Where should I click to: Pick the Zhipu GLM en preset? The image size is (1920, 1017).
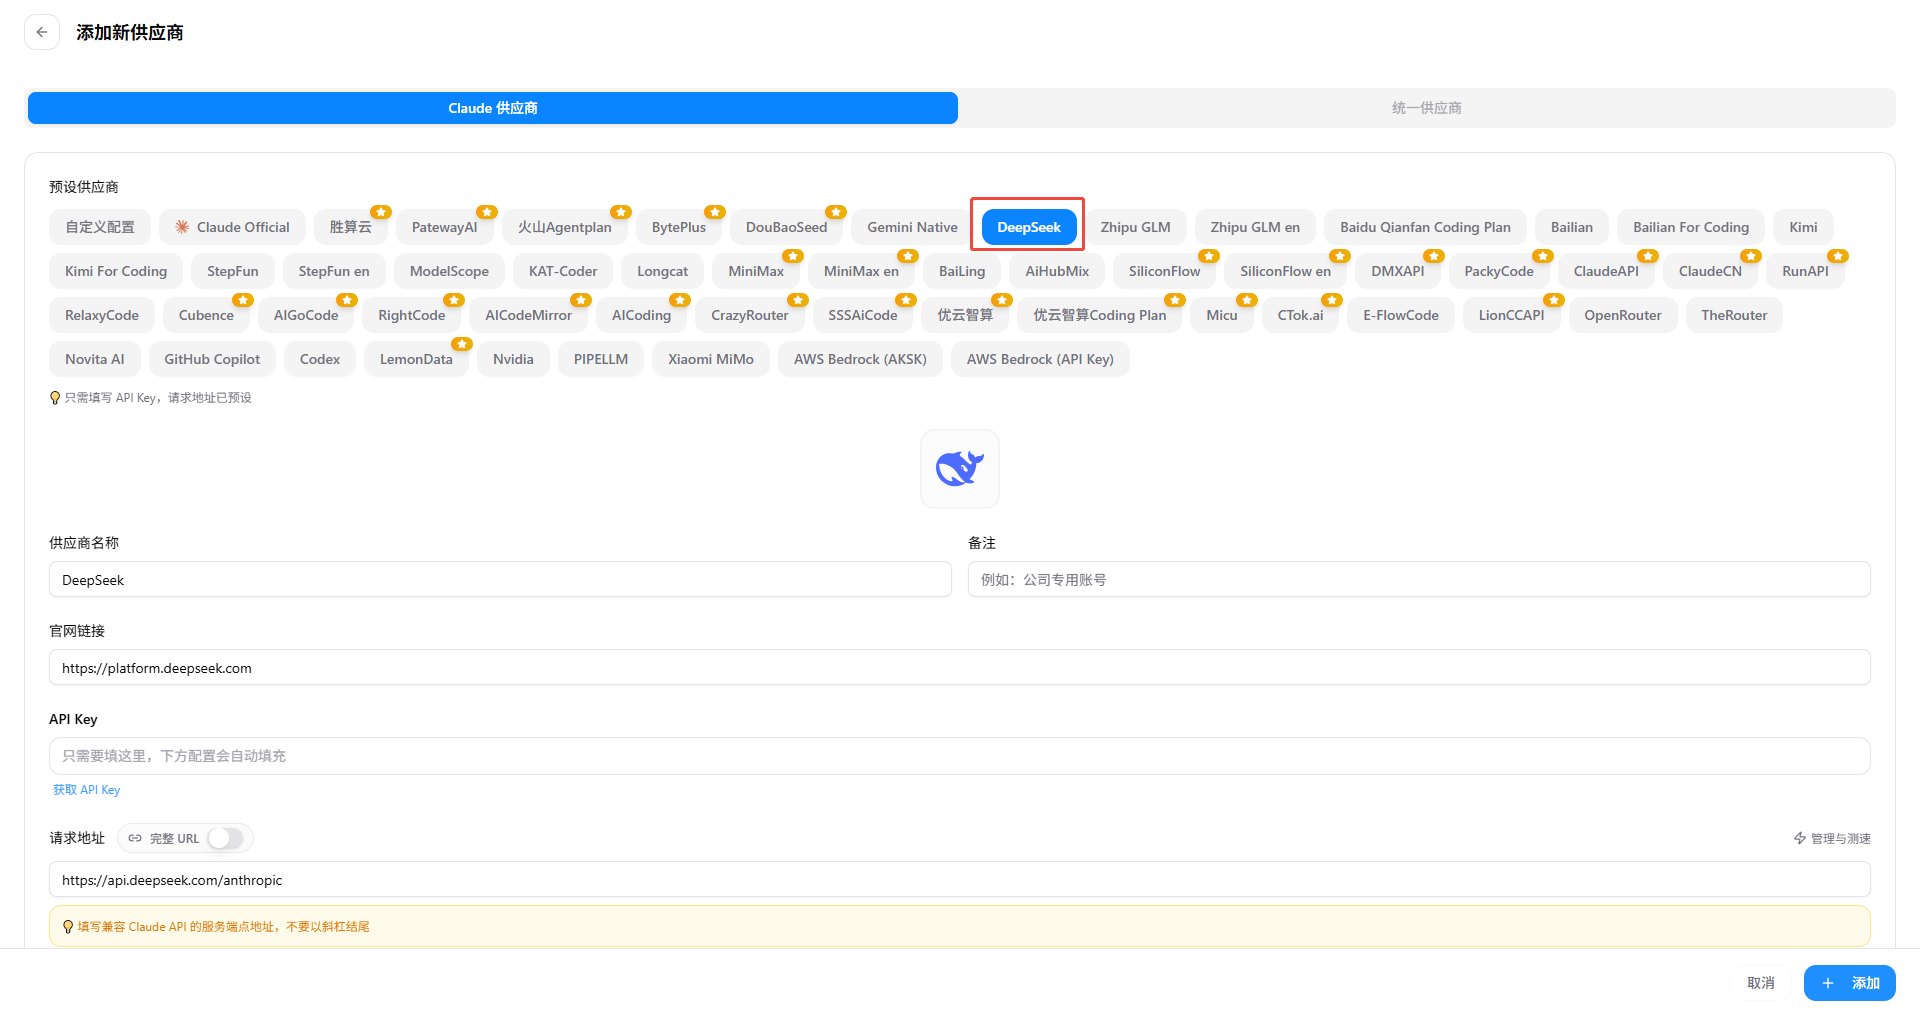point(1255,227)
